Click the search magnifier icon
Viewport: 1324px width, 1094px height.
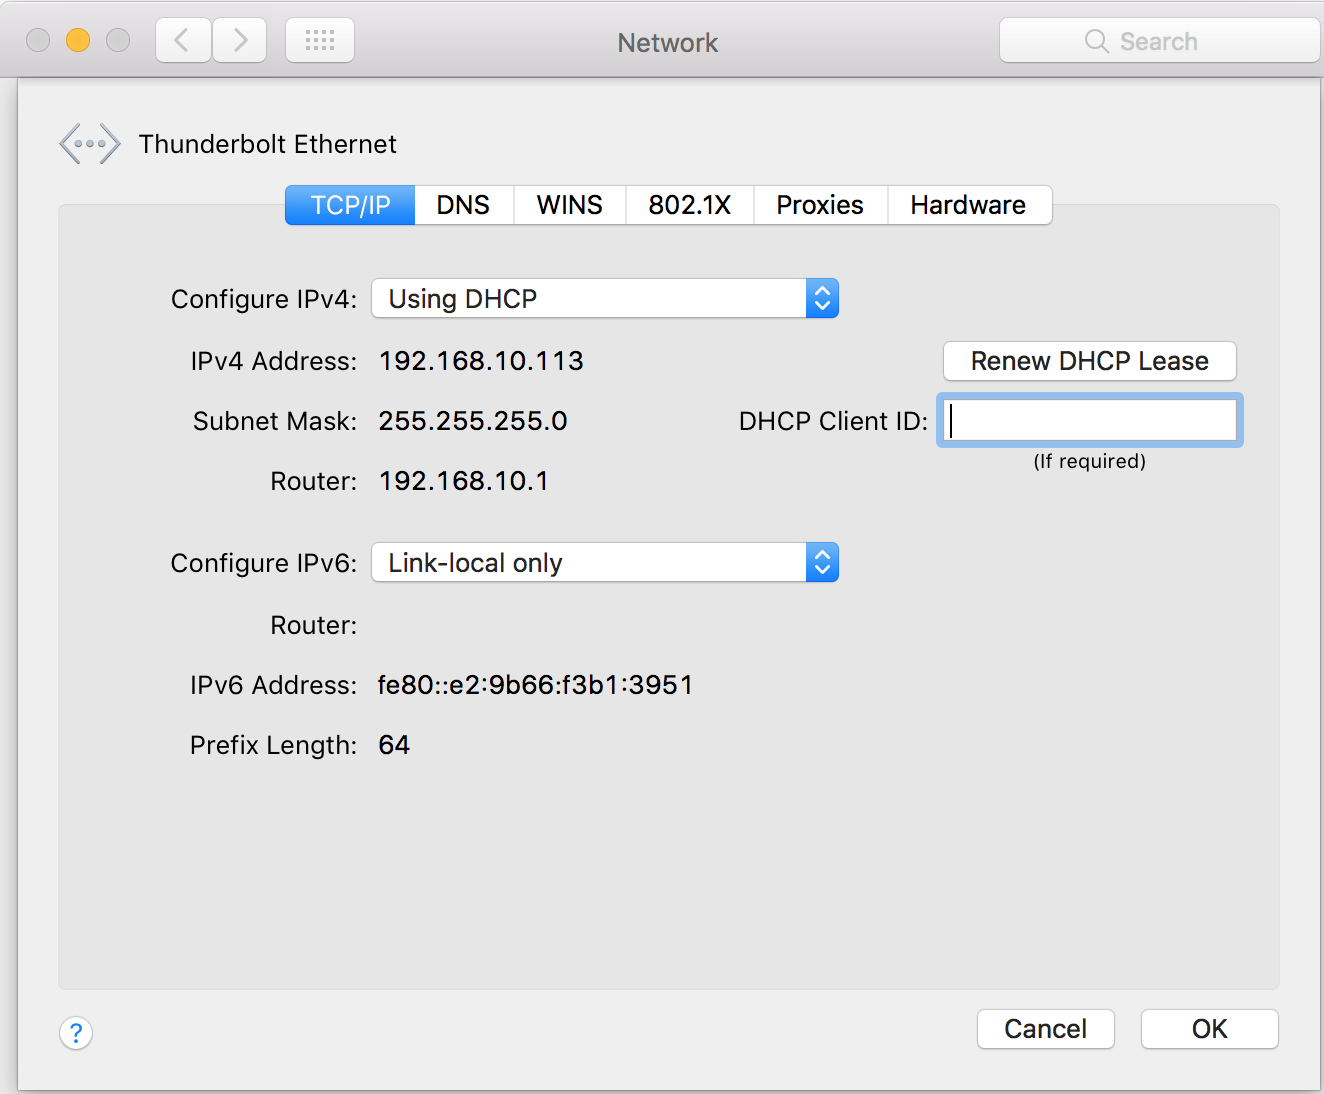point(1096,41)
